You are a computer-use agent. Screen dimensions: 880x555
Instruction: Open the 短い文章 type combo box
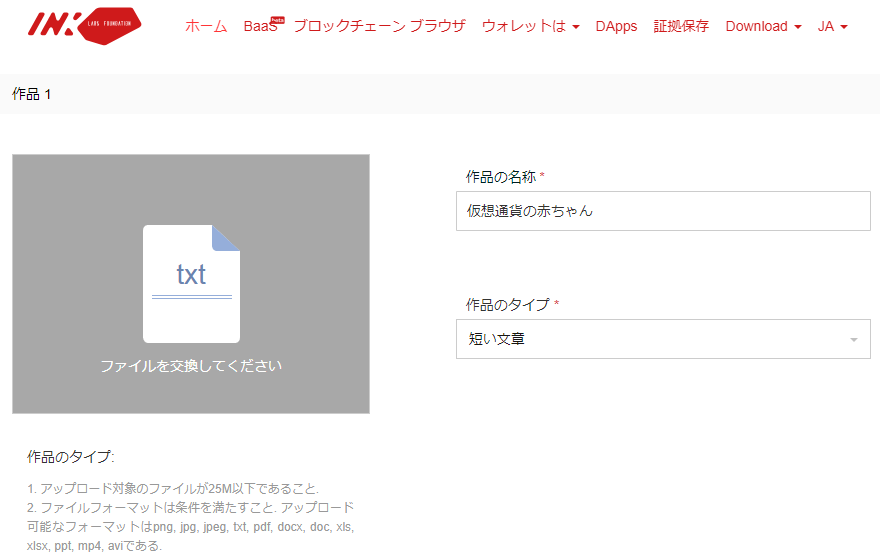pos(663,339)
